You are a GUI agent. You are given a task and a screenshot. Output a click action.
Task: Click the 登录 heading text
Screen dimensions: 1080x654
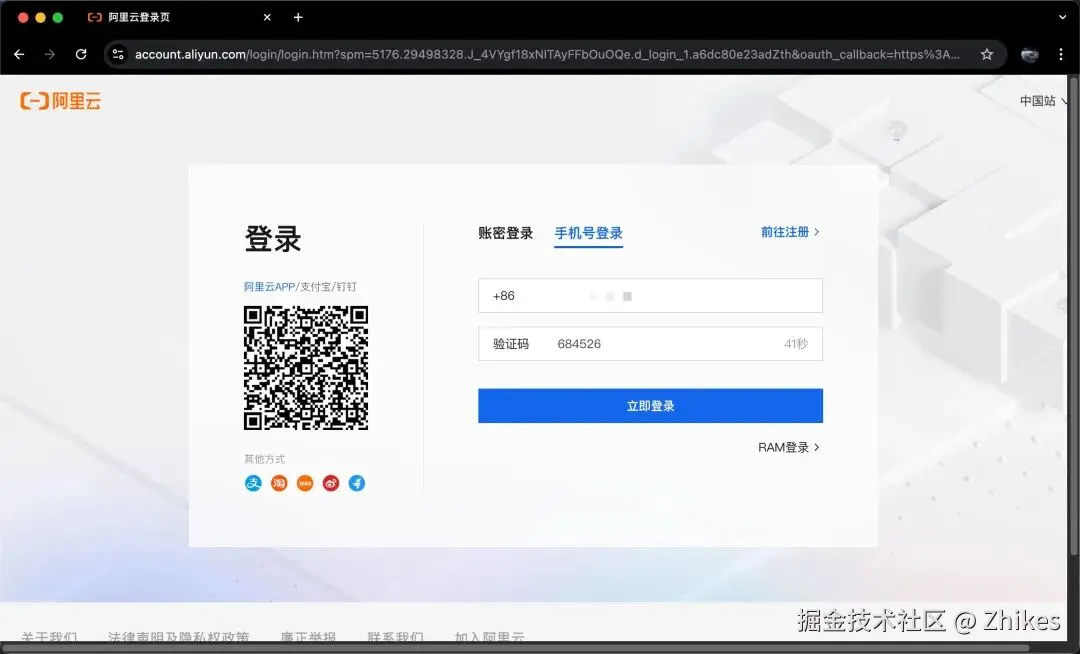(273, 239)
